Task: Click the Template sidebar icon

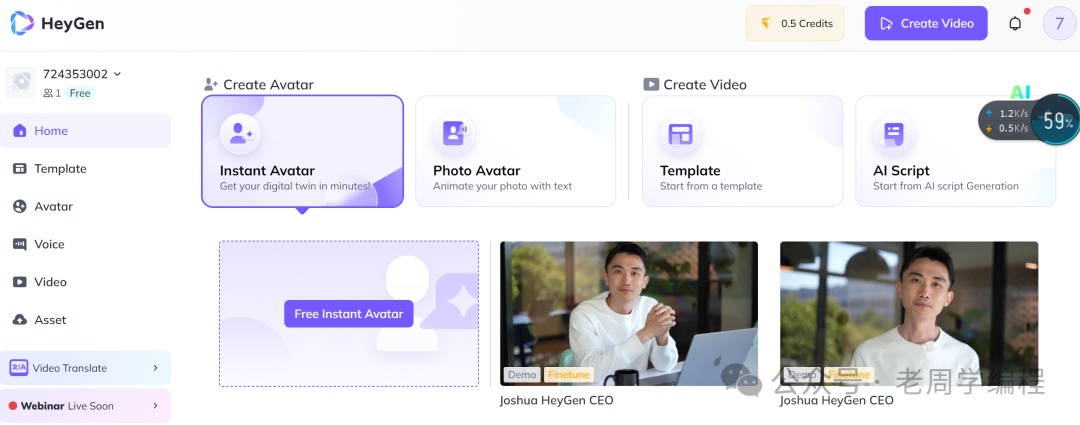Action: pos(20,169)
